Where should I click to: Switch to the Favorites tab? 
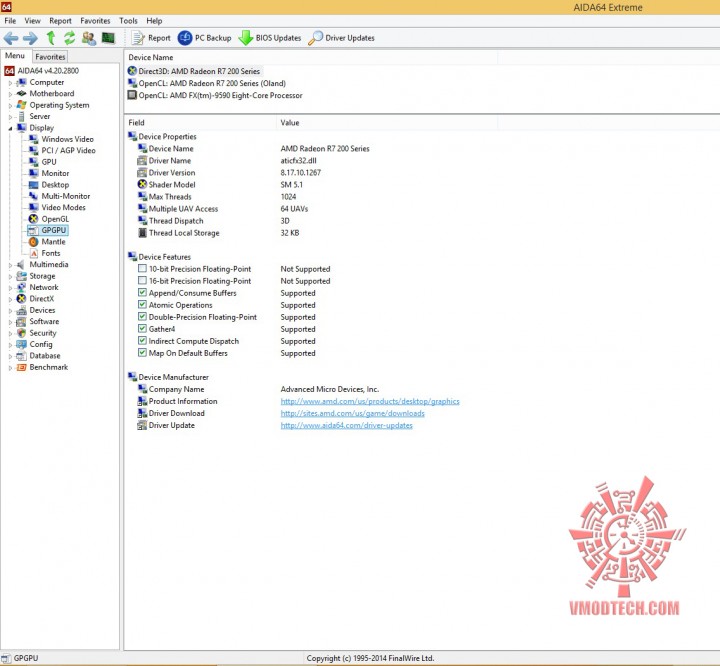pos(50,57)
